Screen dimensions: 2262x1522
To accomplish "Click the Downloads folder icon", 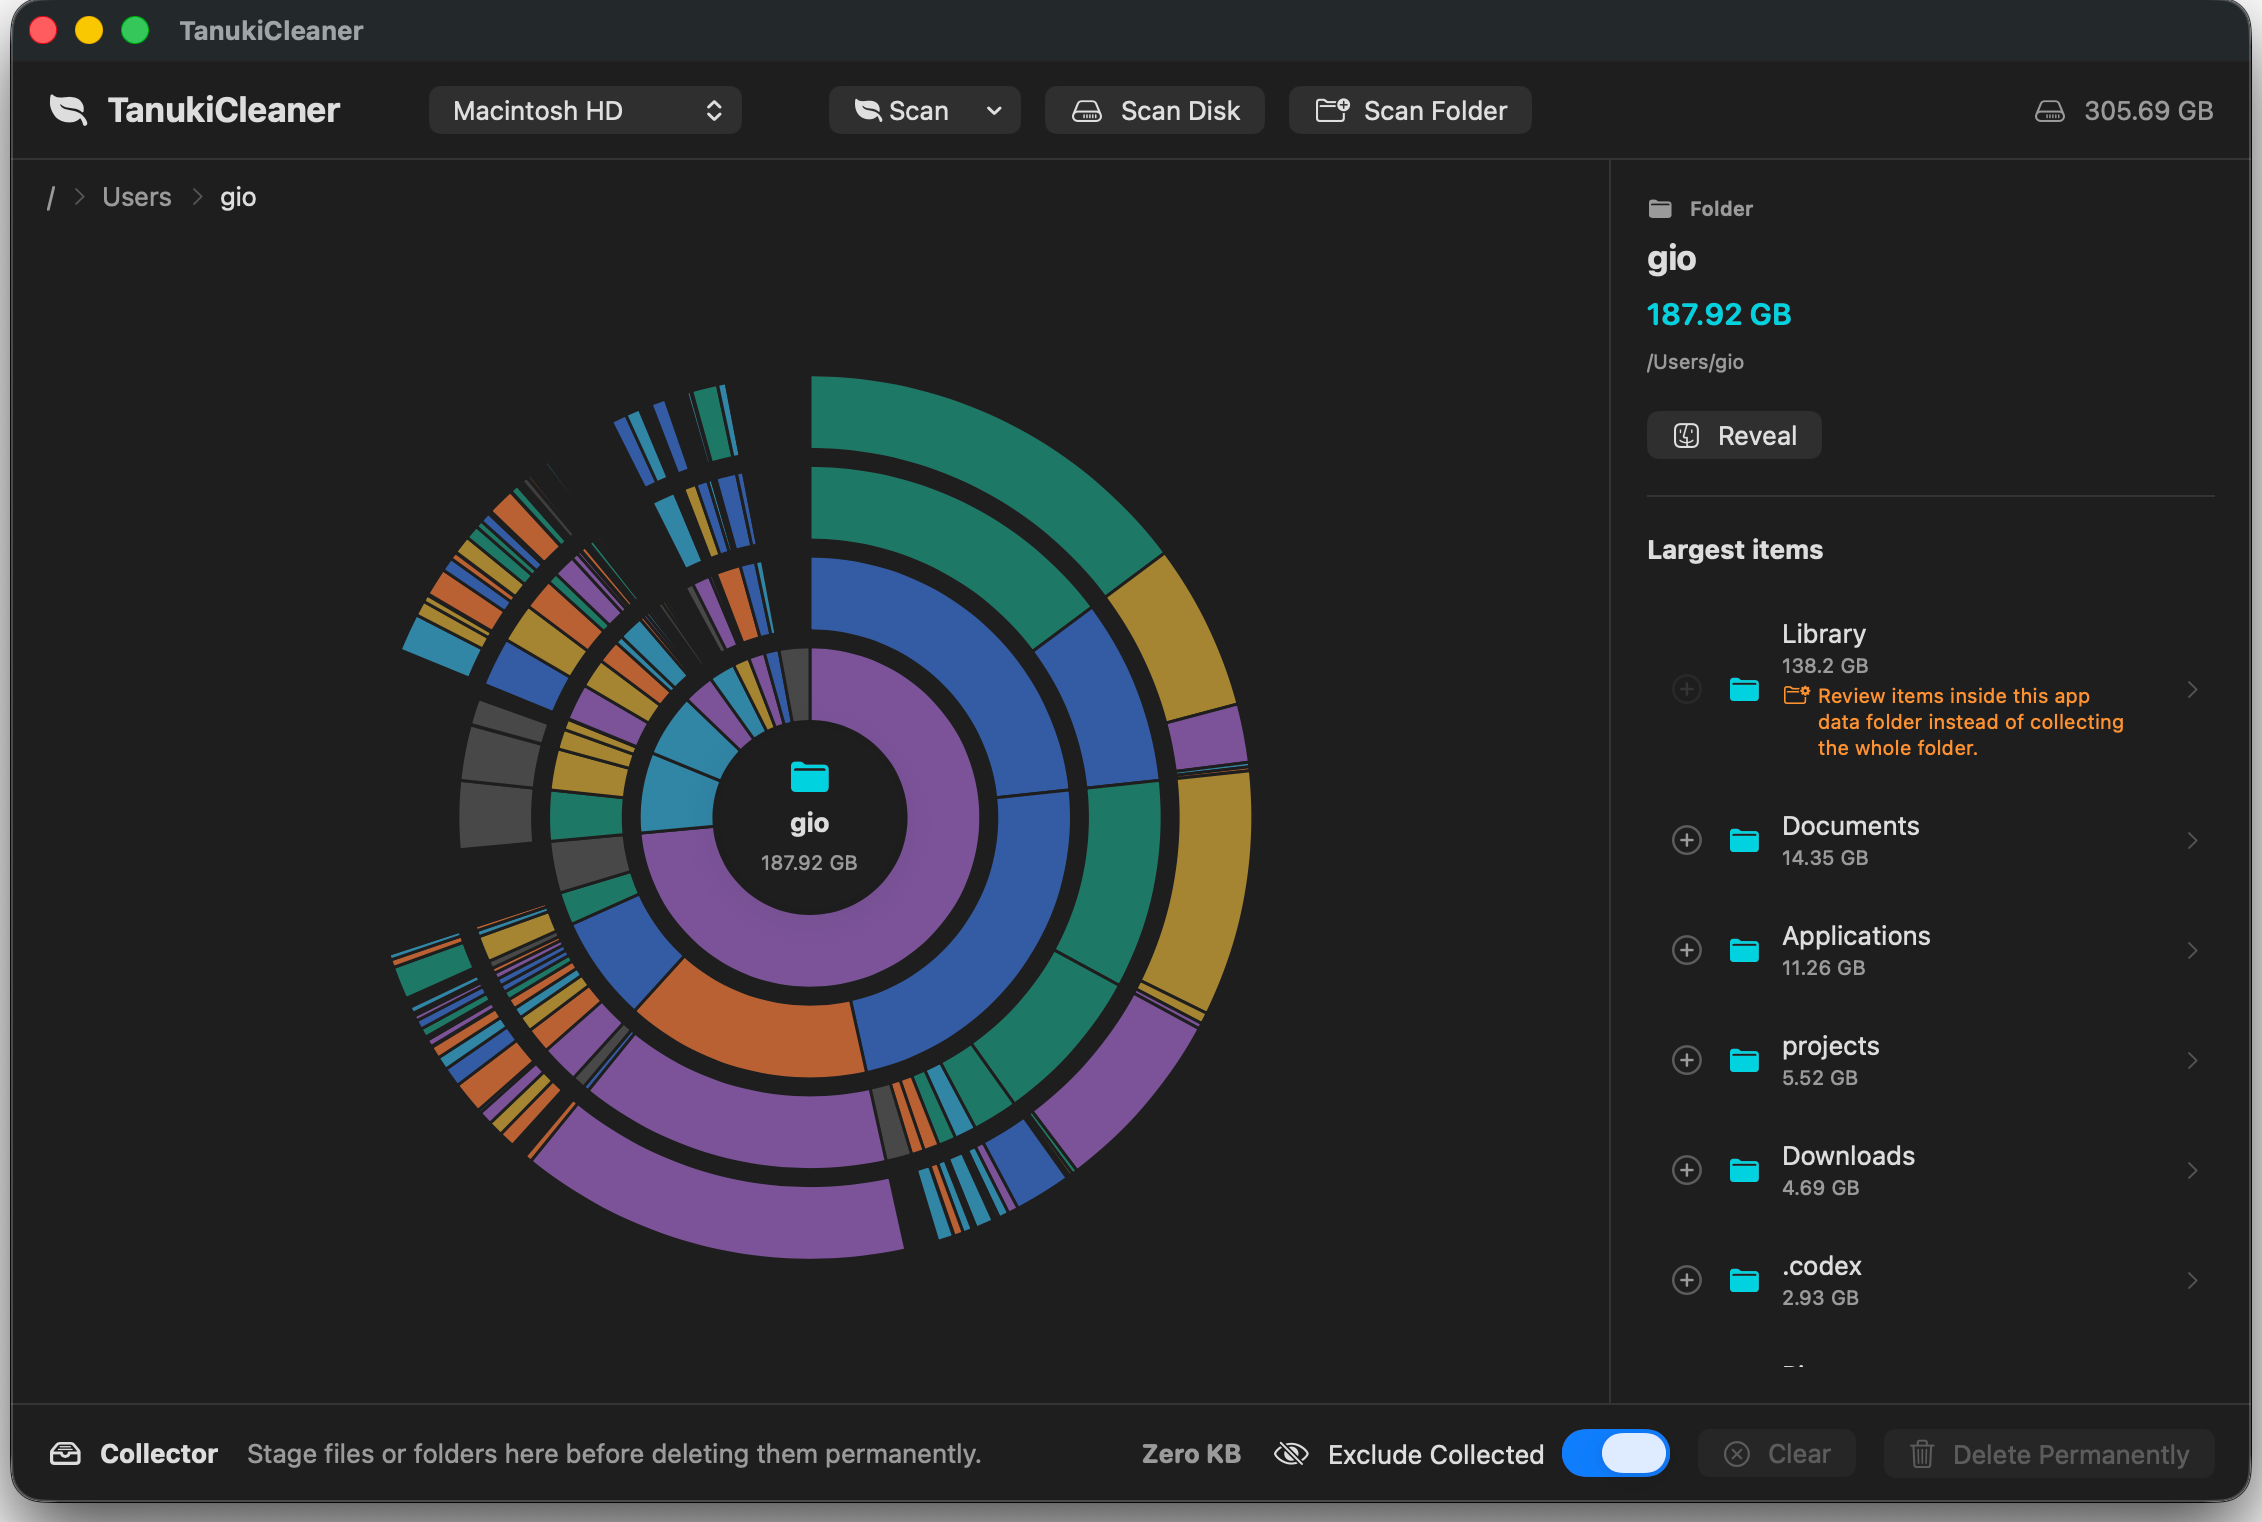I will 1745,1170.
